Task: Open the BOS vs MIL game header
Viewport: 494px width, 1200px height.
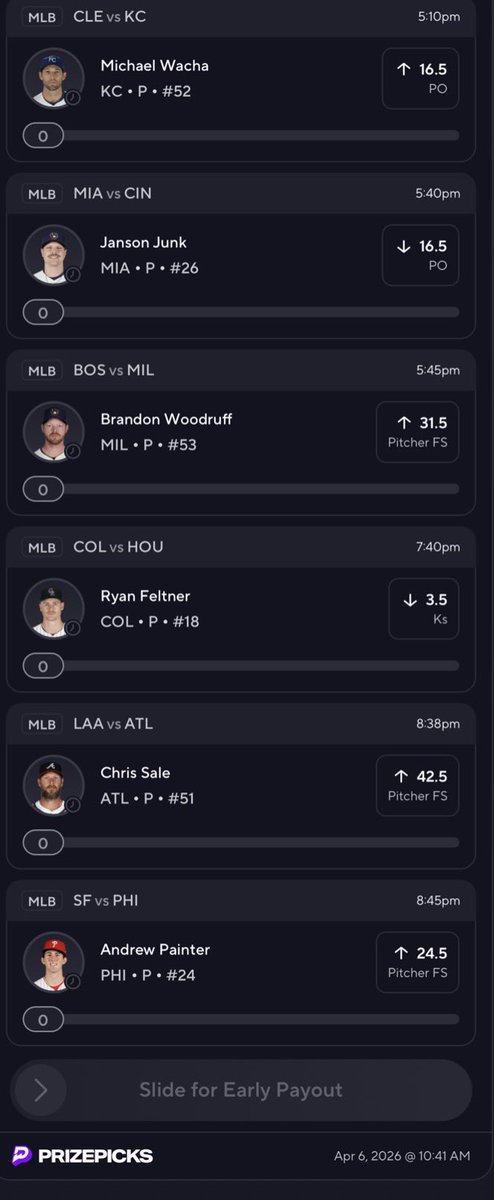Action: point(241,370)
